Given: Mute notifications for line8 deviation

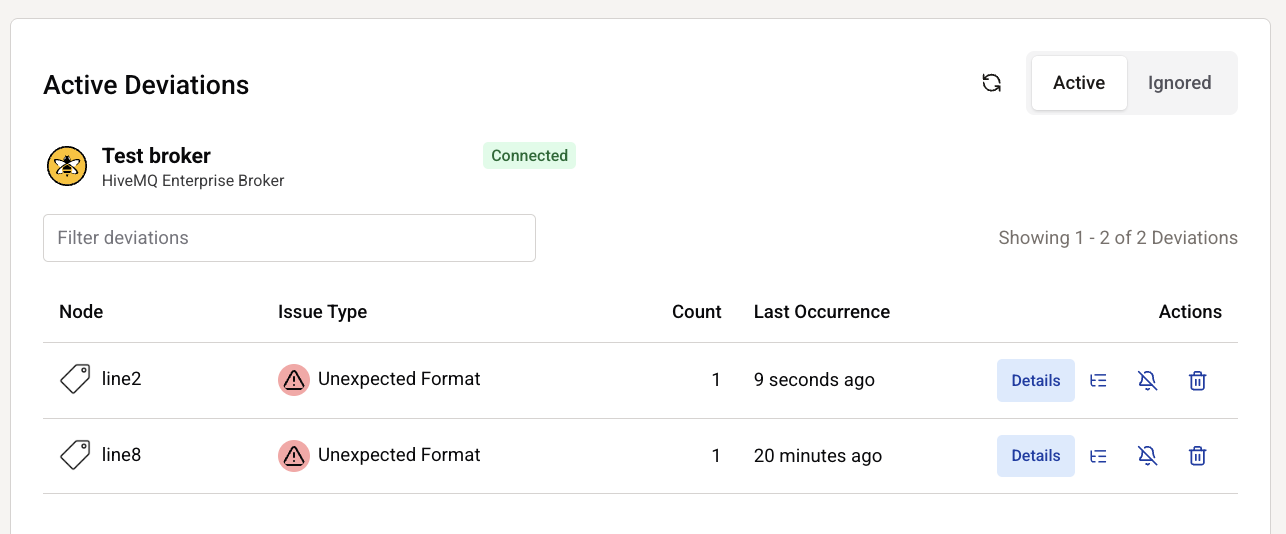Looking at the screenshot, I should (1148, 456).
